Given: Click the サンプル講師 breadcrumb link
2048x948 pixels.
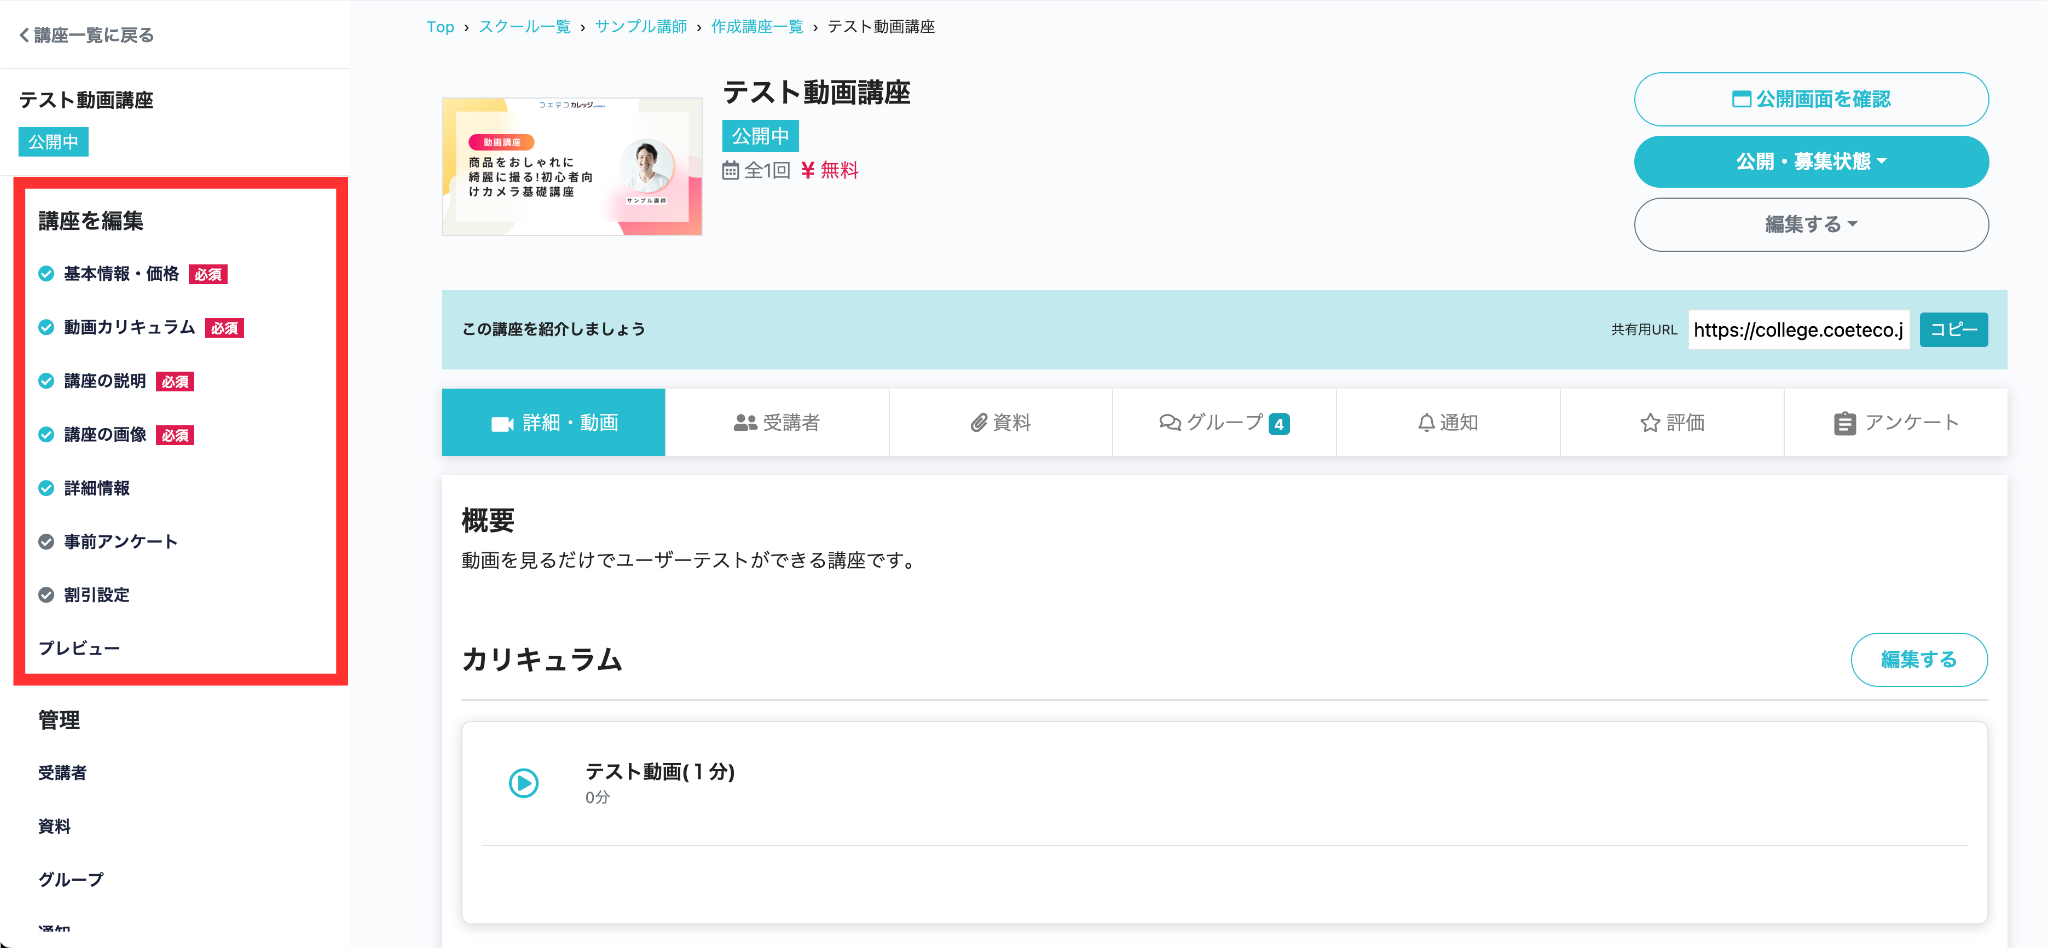Looking at the screenshot, I should pyautogui.click(x=641, y=27).
